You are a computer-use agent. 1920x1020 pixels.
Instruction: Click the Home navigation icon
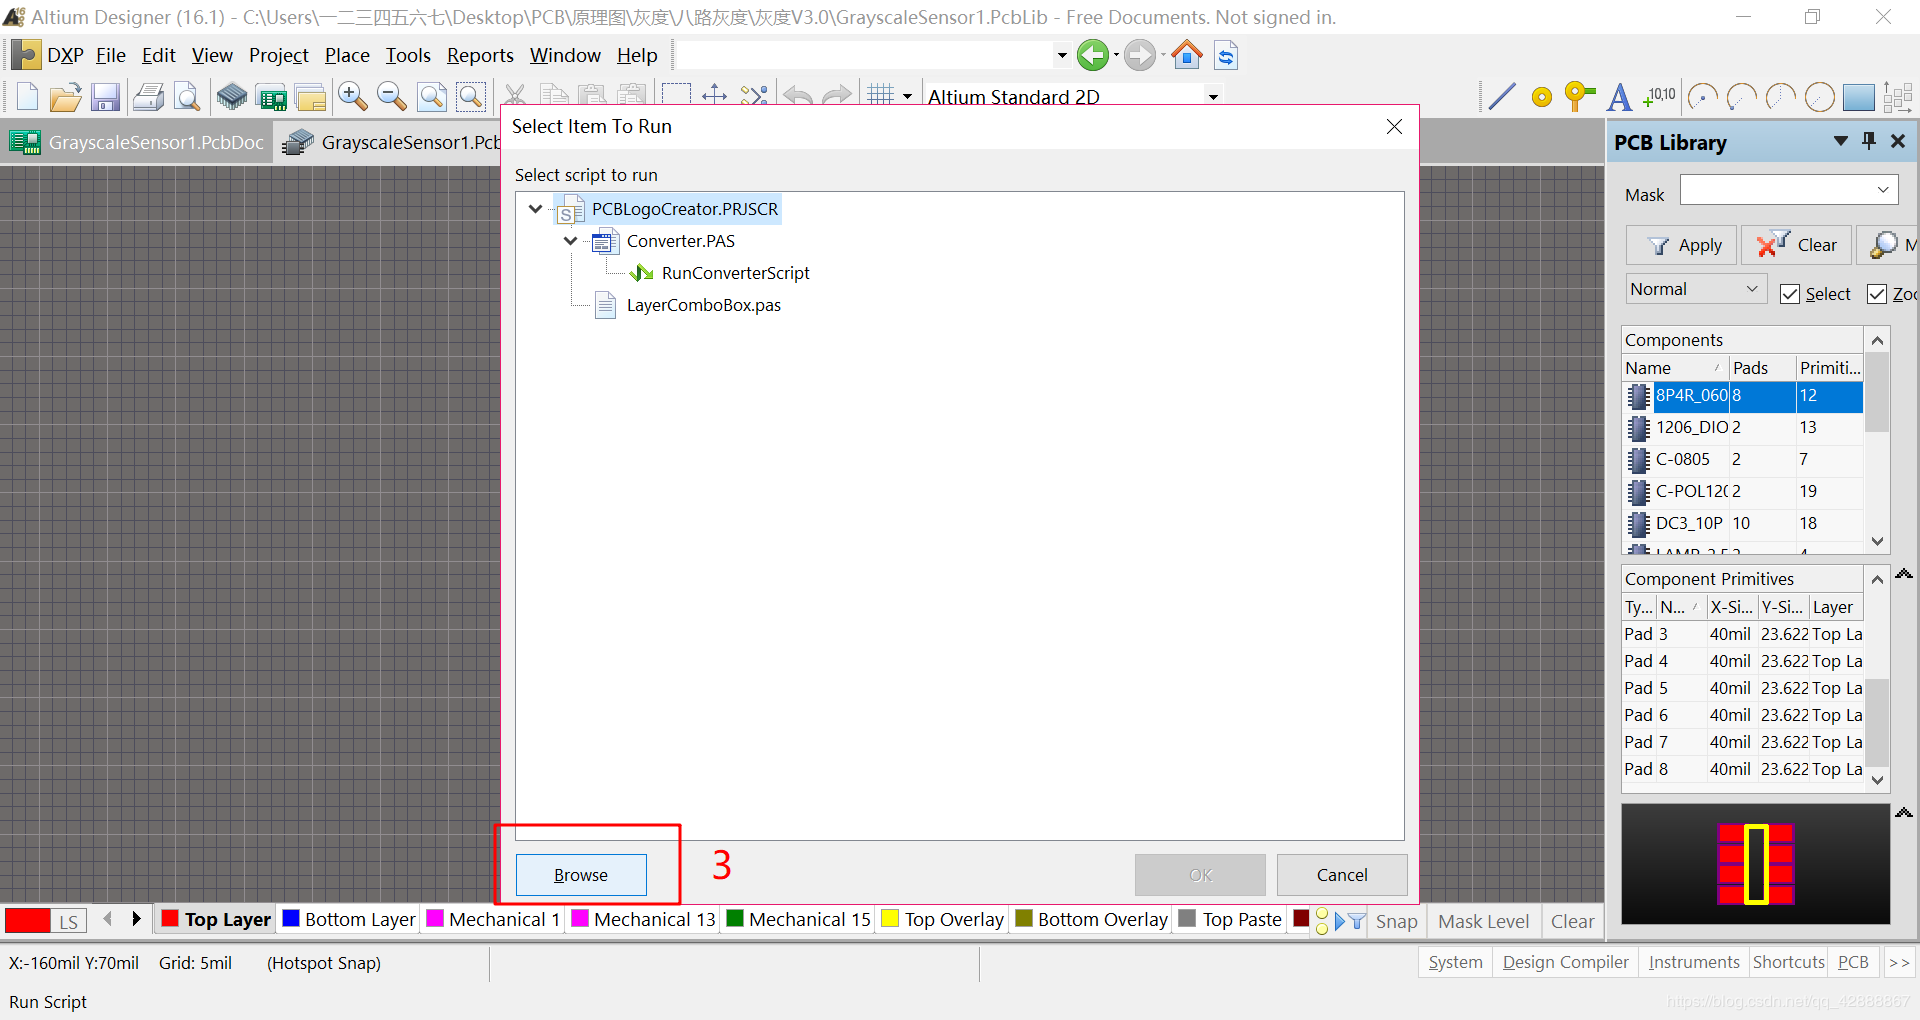(x=1187, y=55)
